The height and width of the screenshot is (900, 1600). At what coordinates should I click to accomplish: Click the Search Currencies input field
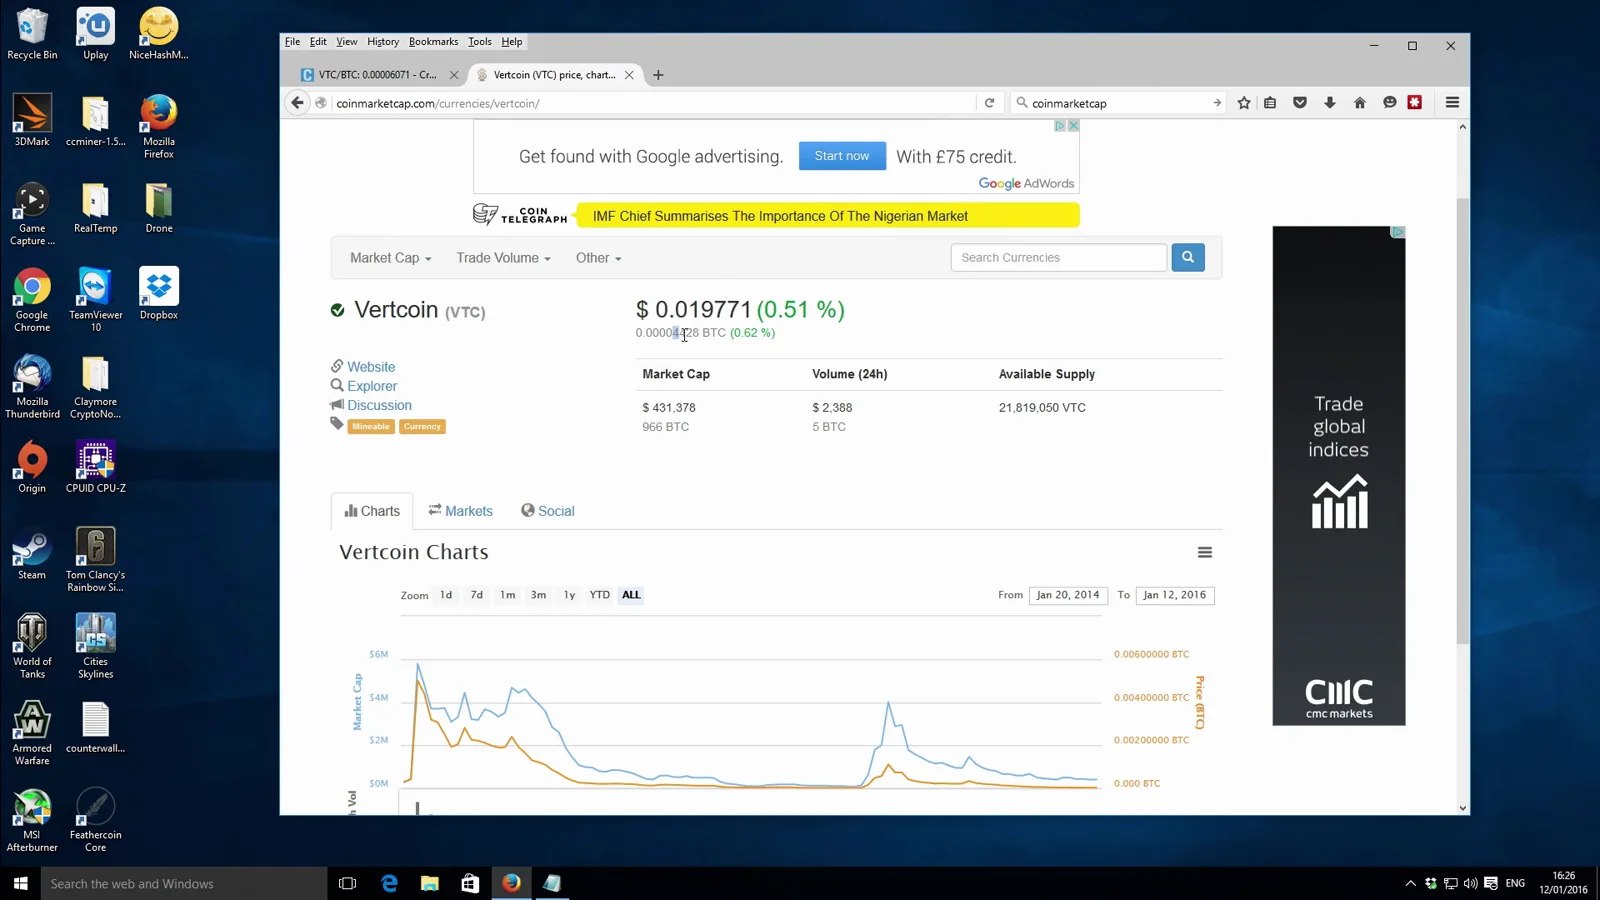(1059, 257)
